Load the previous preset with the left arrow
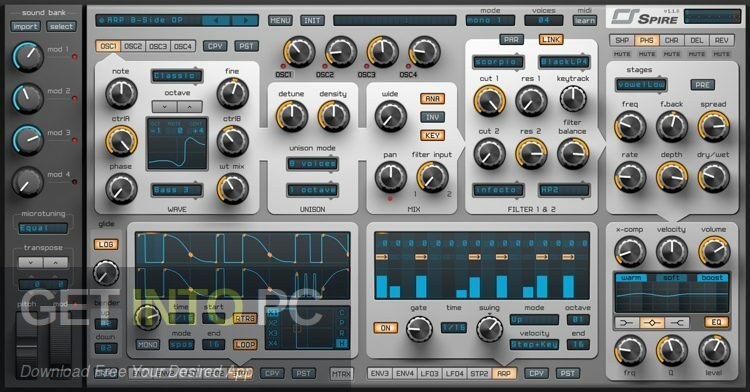Image resolution: width=750 pixels, height=392 pixels. (216, 20)
